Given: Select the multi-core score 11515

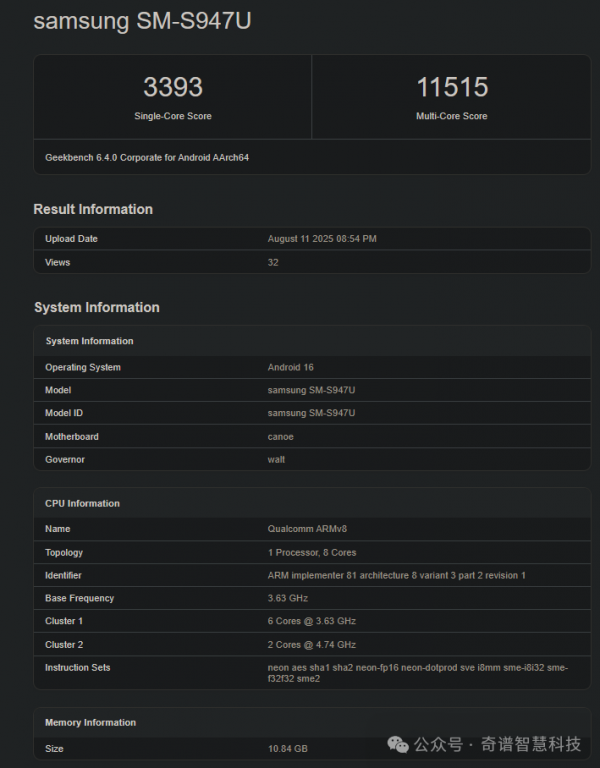Looking at the screenshot, I should click(452, 87).
